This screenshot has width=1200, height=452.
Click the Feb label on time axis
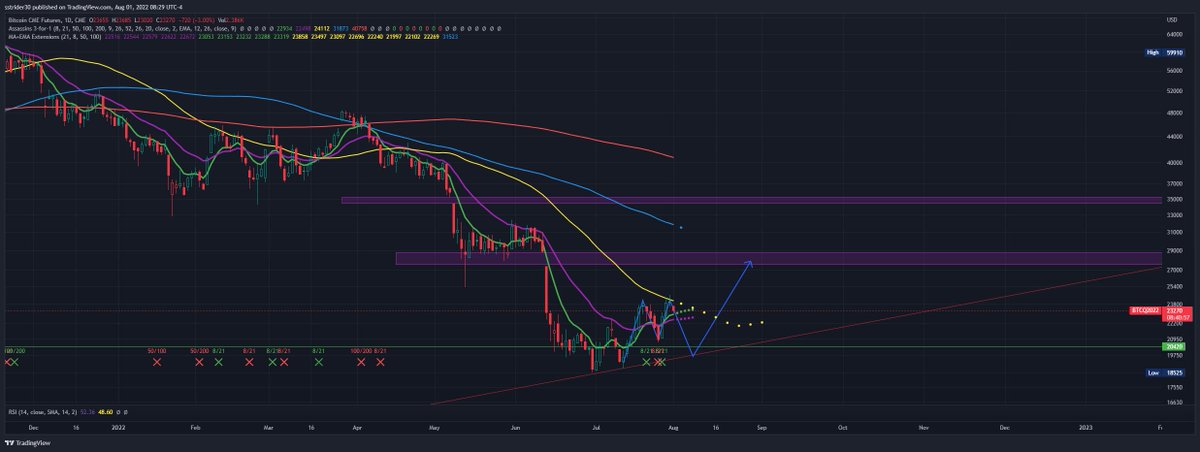pyautogui.click(x=195, y=426)
